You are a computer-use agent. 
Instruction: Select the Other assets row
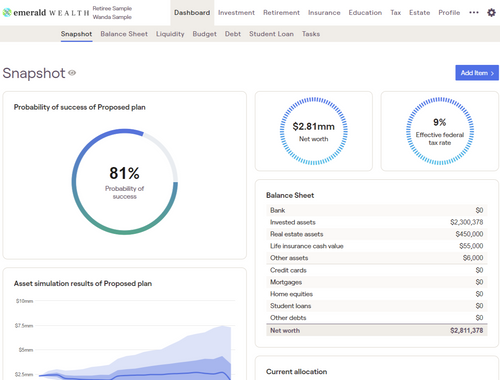point(377,258)
